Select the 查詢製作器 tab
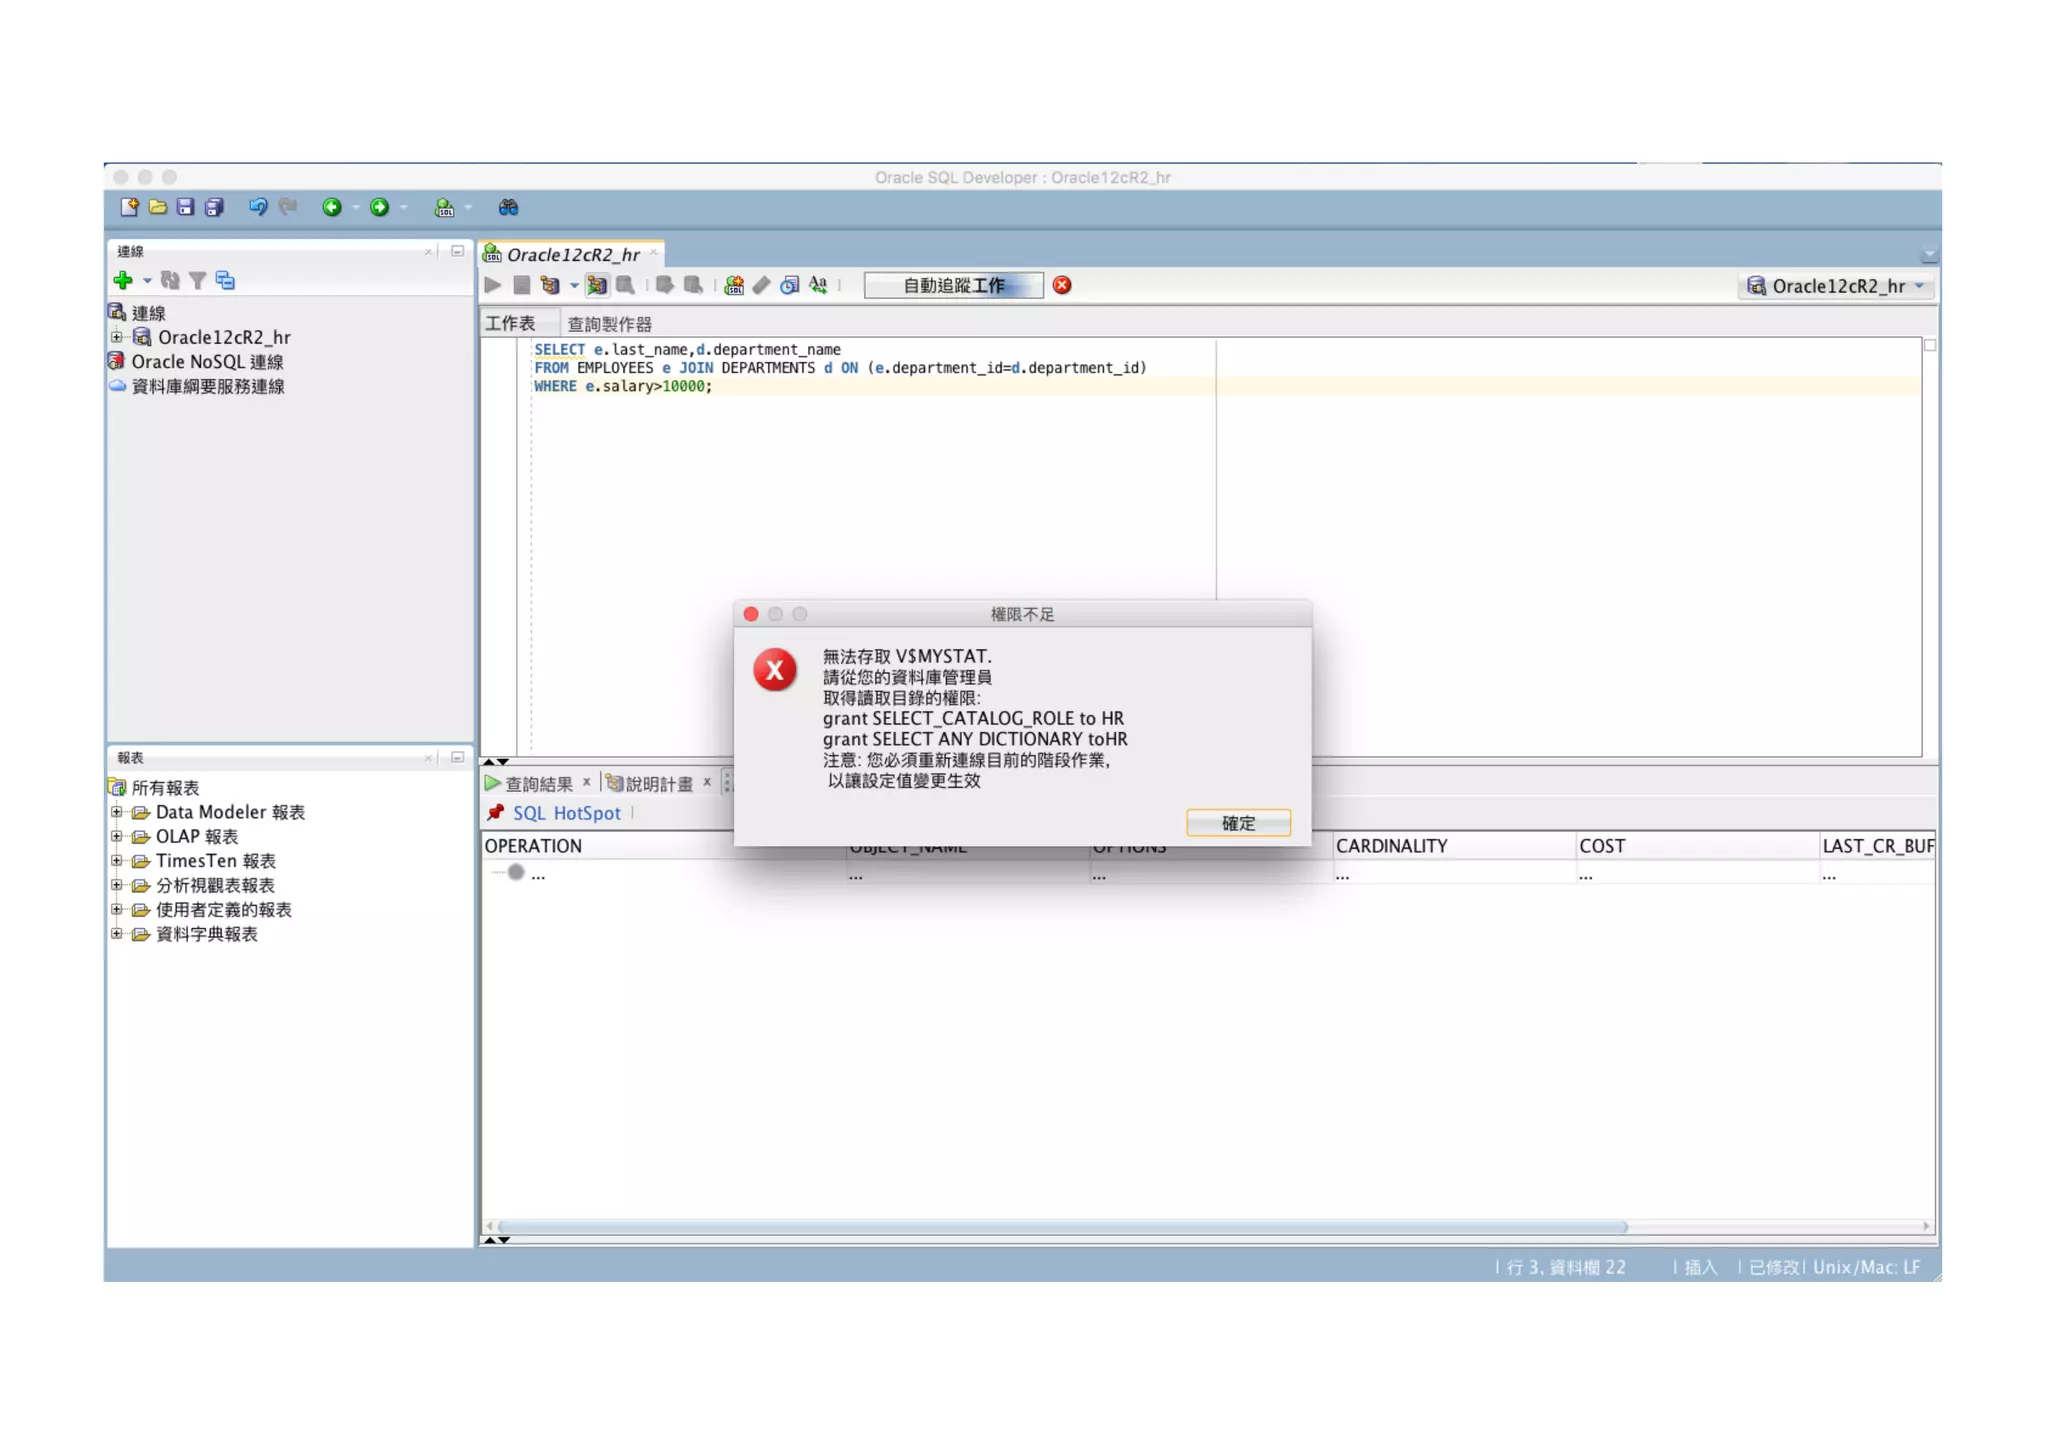This screenshot has height=1447, width=2048. tap(609, 324)
